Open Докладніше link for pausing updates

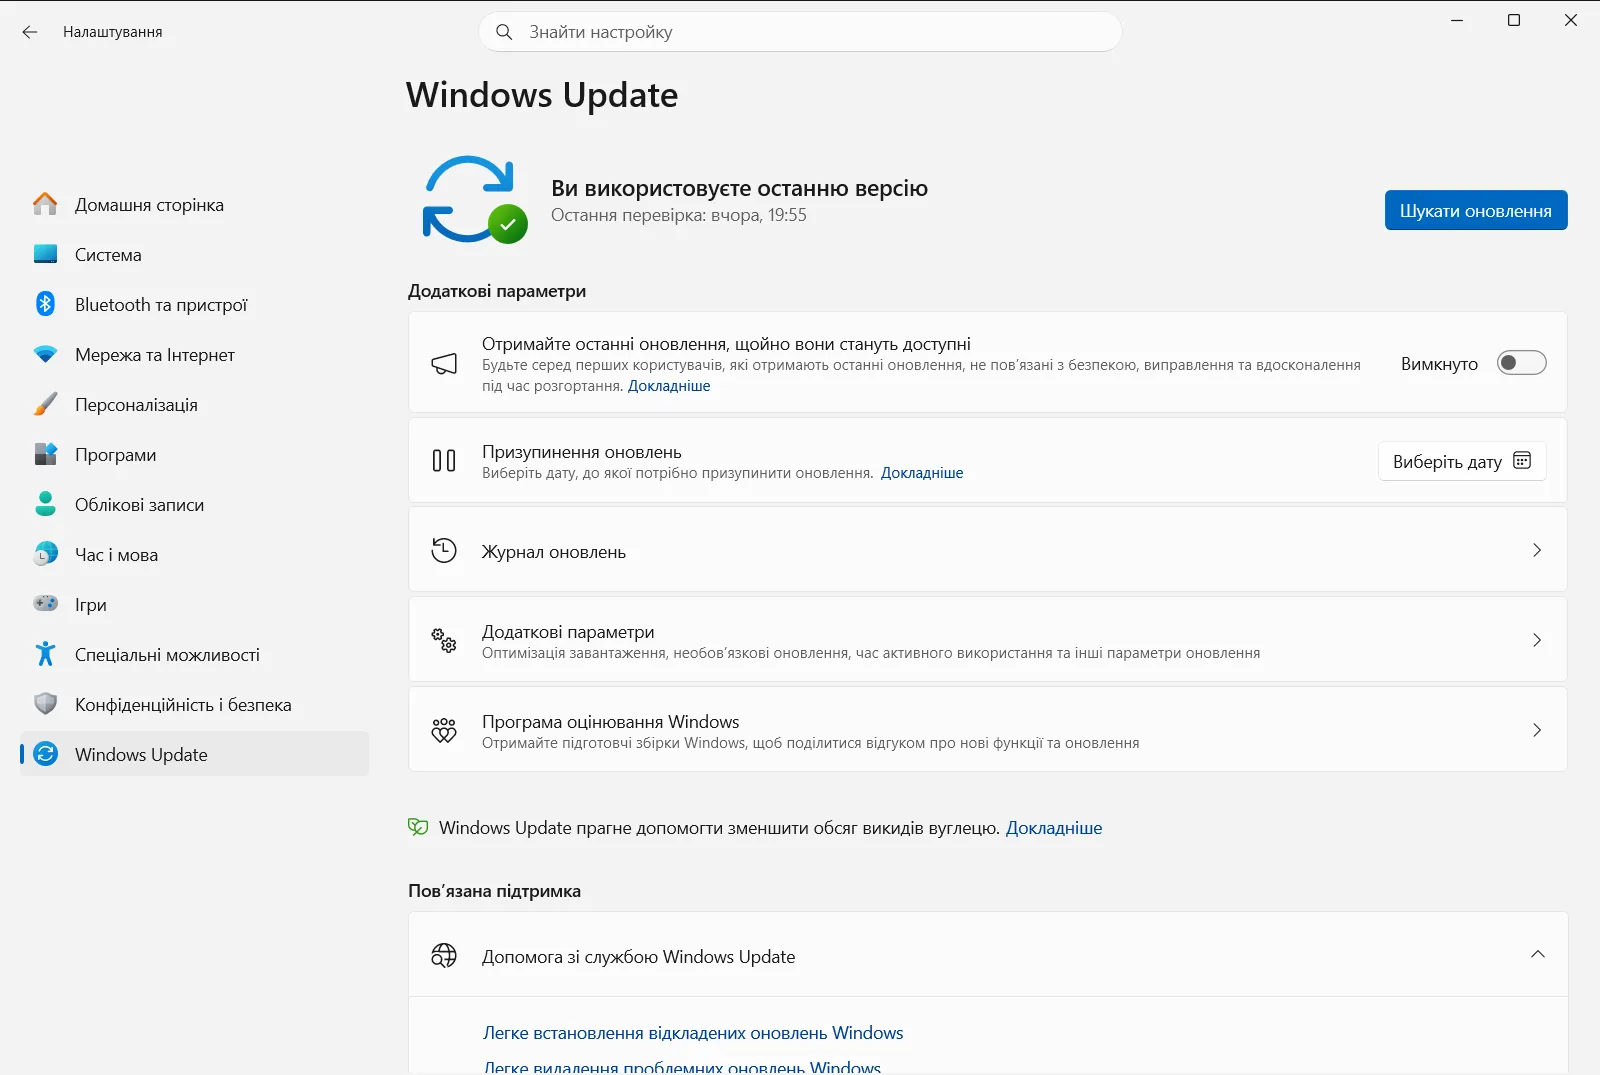(x=922, y=473)
